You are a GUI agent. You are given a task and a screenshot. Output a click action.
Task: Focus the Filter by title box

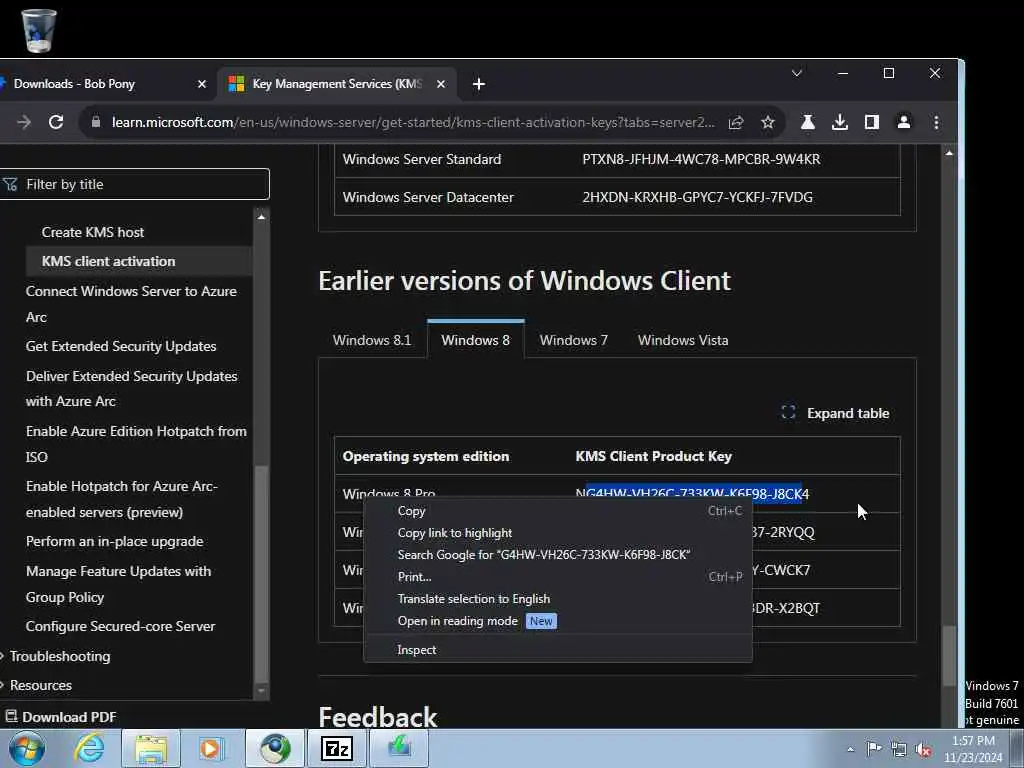pyautogui.click(x=135, y=184)
